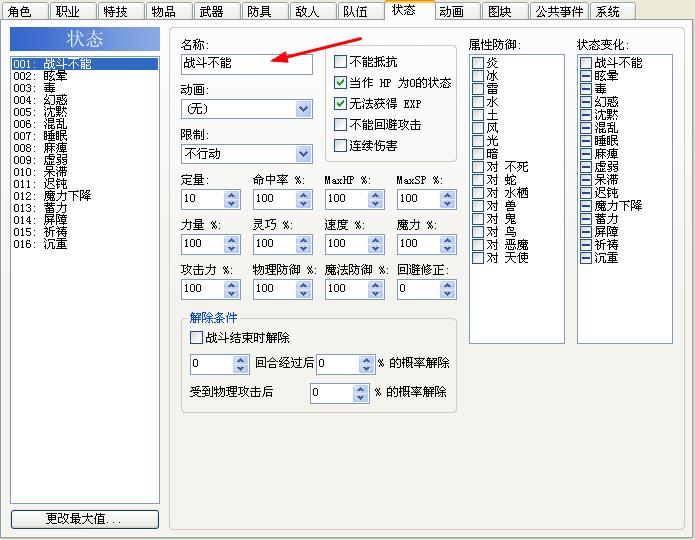The image size is (695, 540).
Task: Select 005: 沈默 in the state list
Action: [85, 112]
